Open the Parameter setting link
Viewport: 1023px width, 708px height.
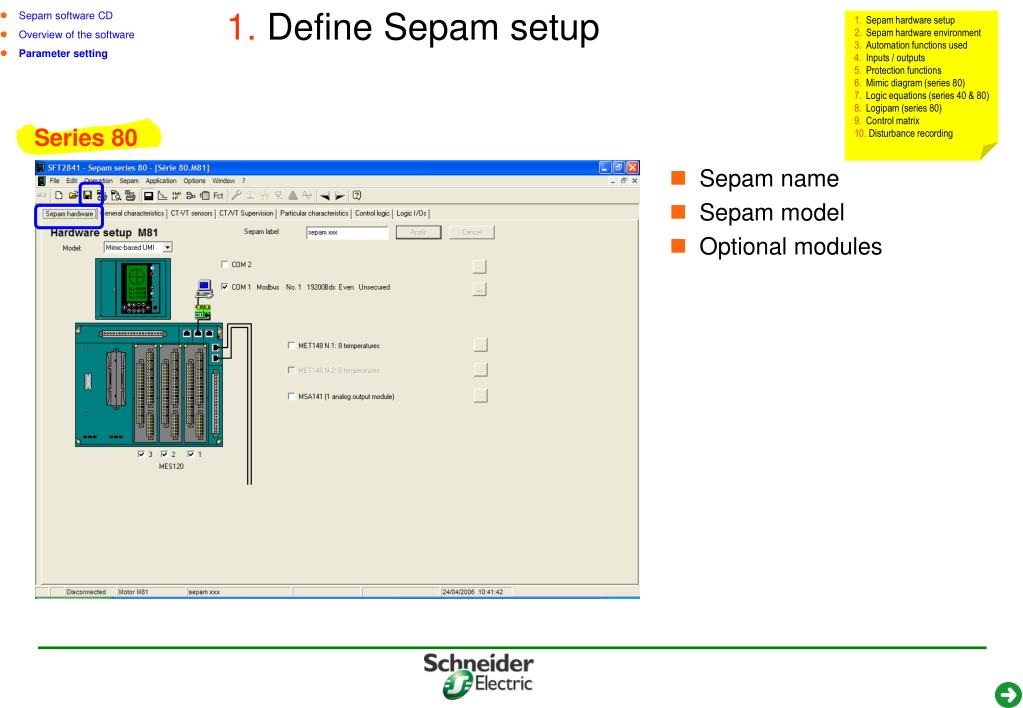[x=63, y=54]
